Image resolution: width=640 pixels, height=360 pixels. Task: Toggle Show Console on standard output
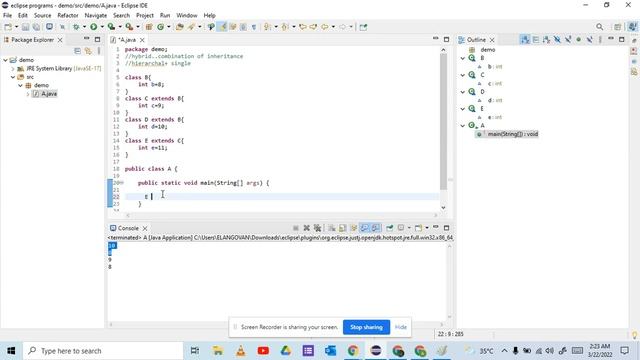click(364, 228)
